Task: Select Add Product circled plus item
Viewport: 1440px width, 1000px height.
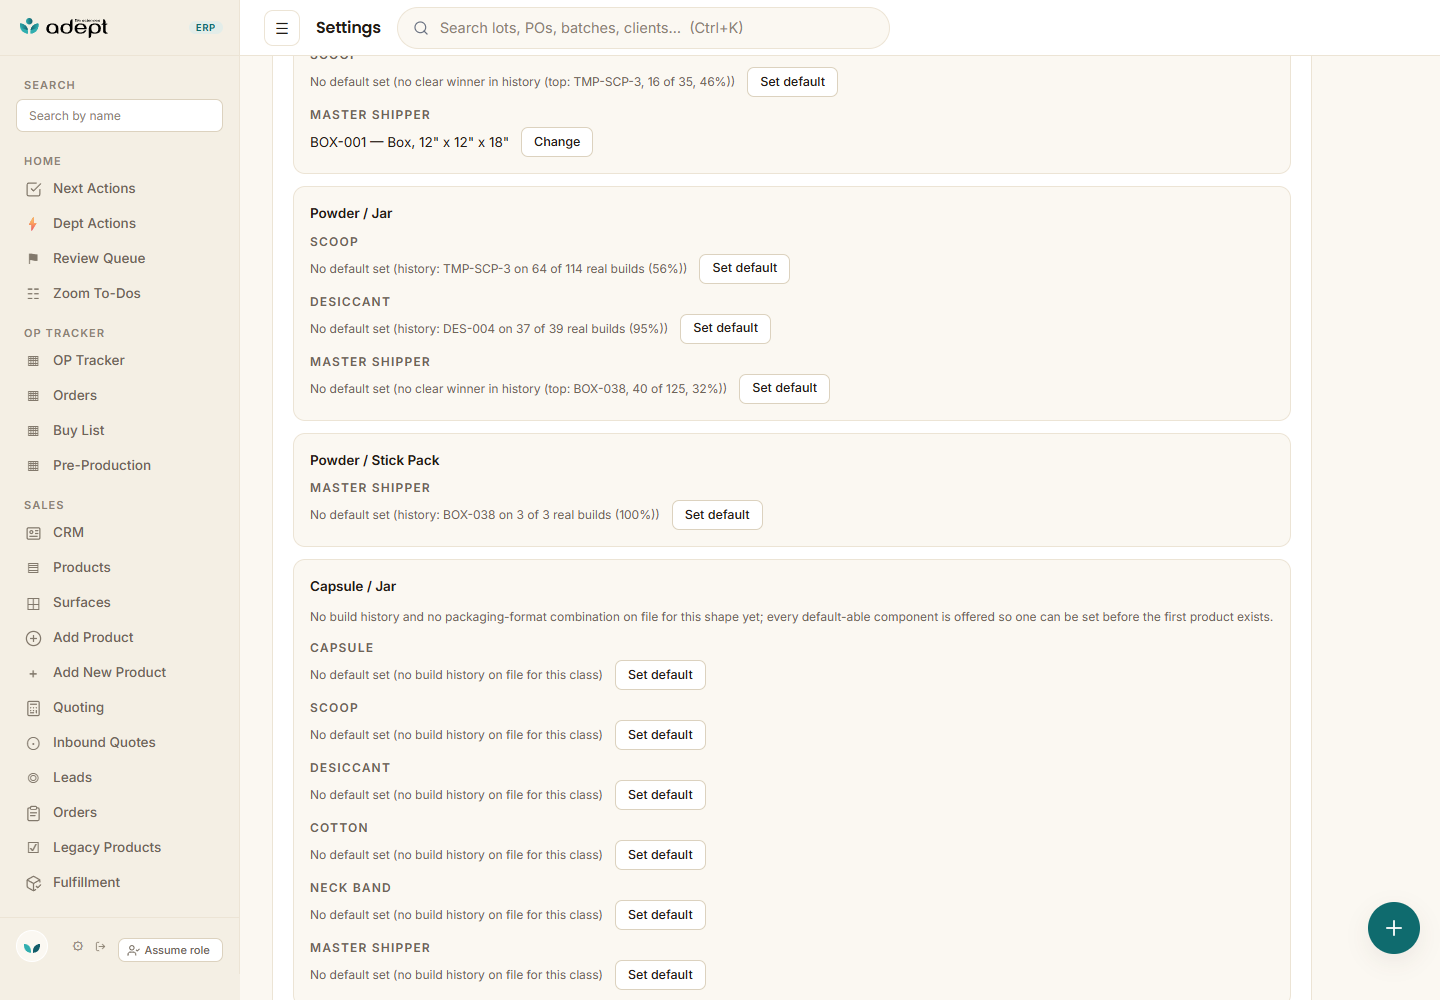Action: pos(119,637)
